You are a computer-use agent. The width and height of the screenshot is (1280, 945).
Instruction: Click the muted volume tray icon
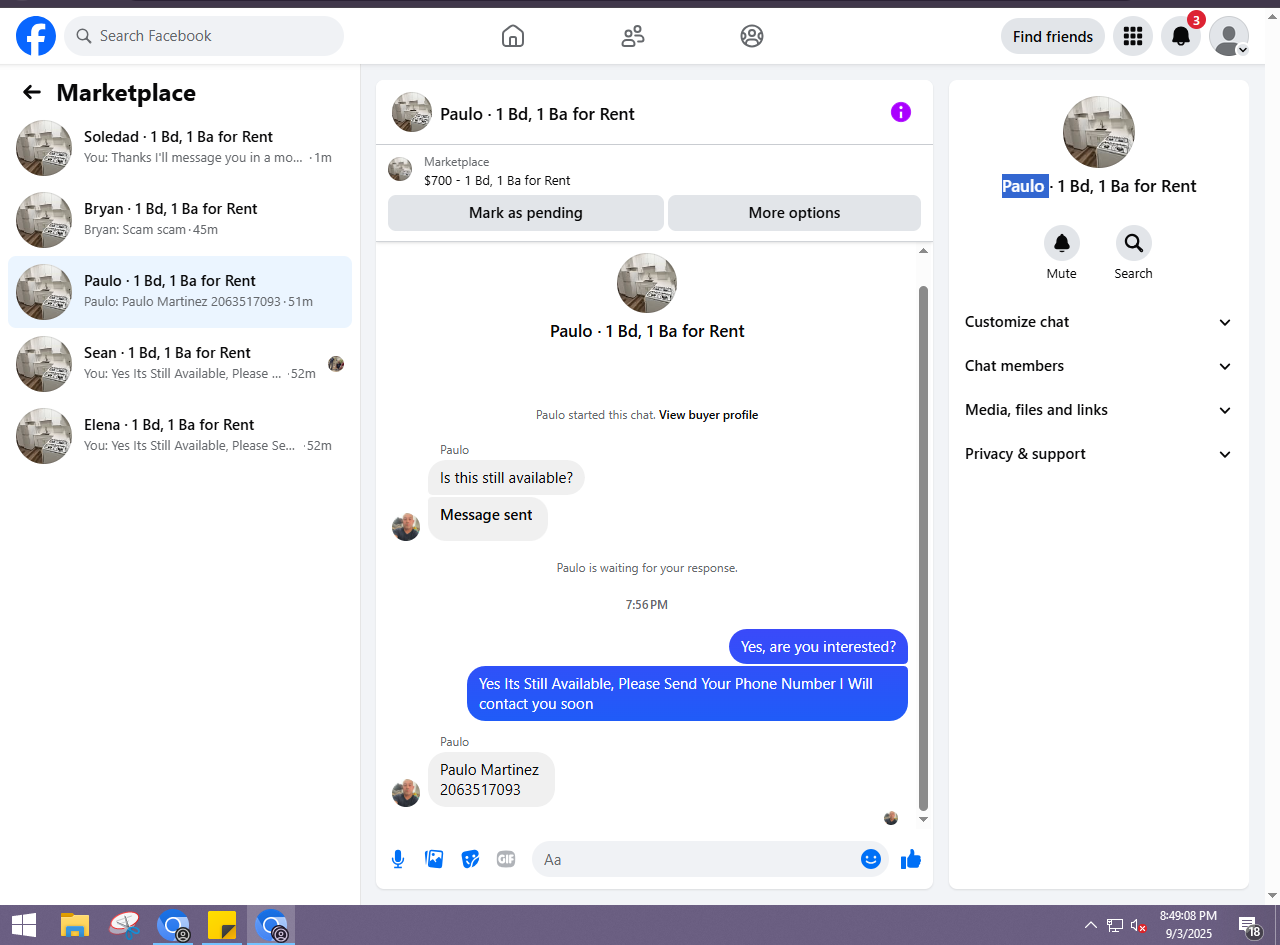1139,925
